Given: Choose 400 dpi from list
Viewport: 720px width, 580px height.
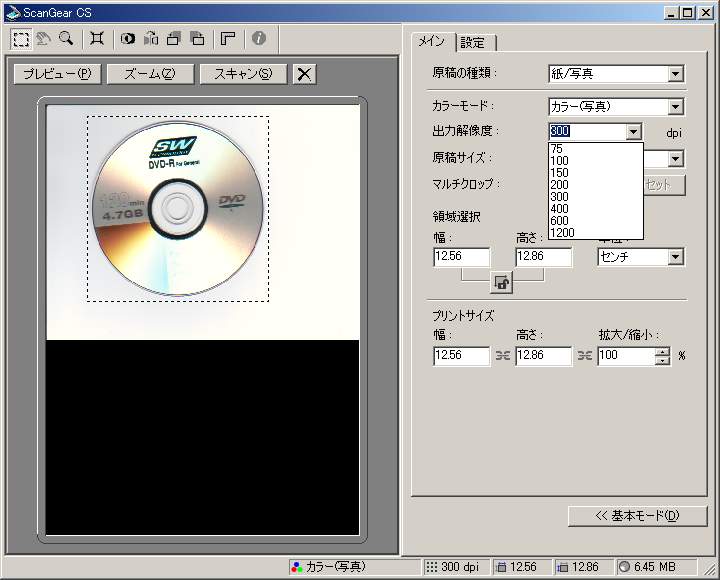Looking at the screenshot, I should click(x=596, y=208).
